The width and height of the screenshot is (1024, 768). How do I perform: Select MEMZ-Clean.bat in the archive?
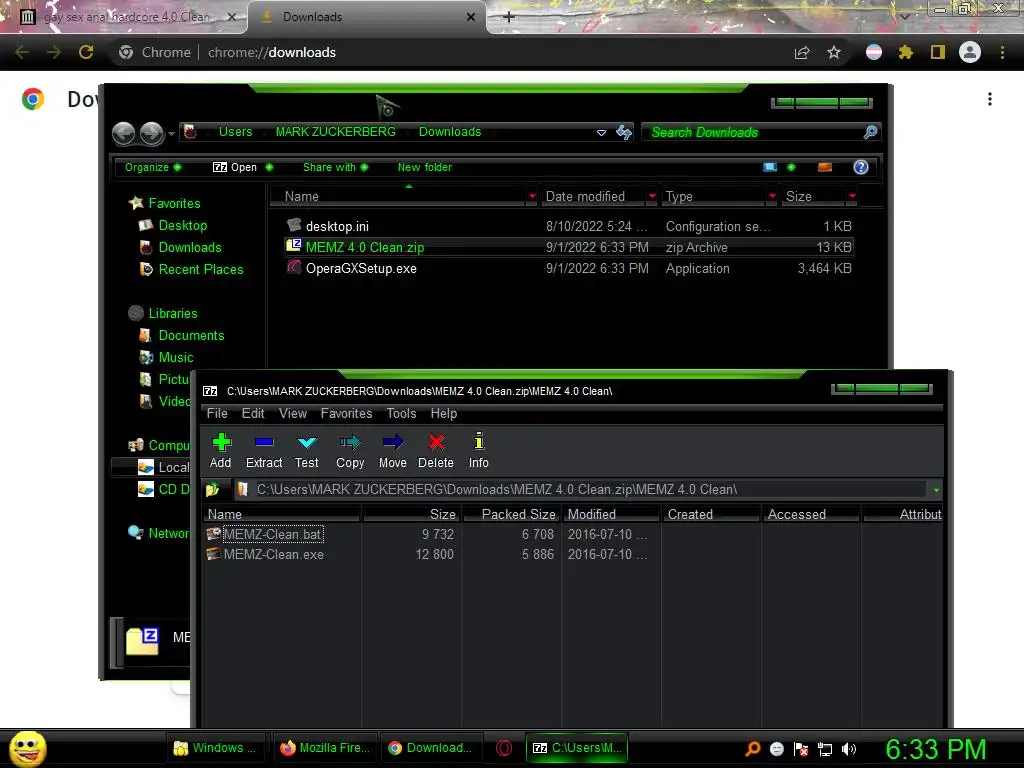(272, 534)
